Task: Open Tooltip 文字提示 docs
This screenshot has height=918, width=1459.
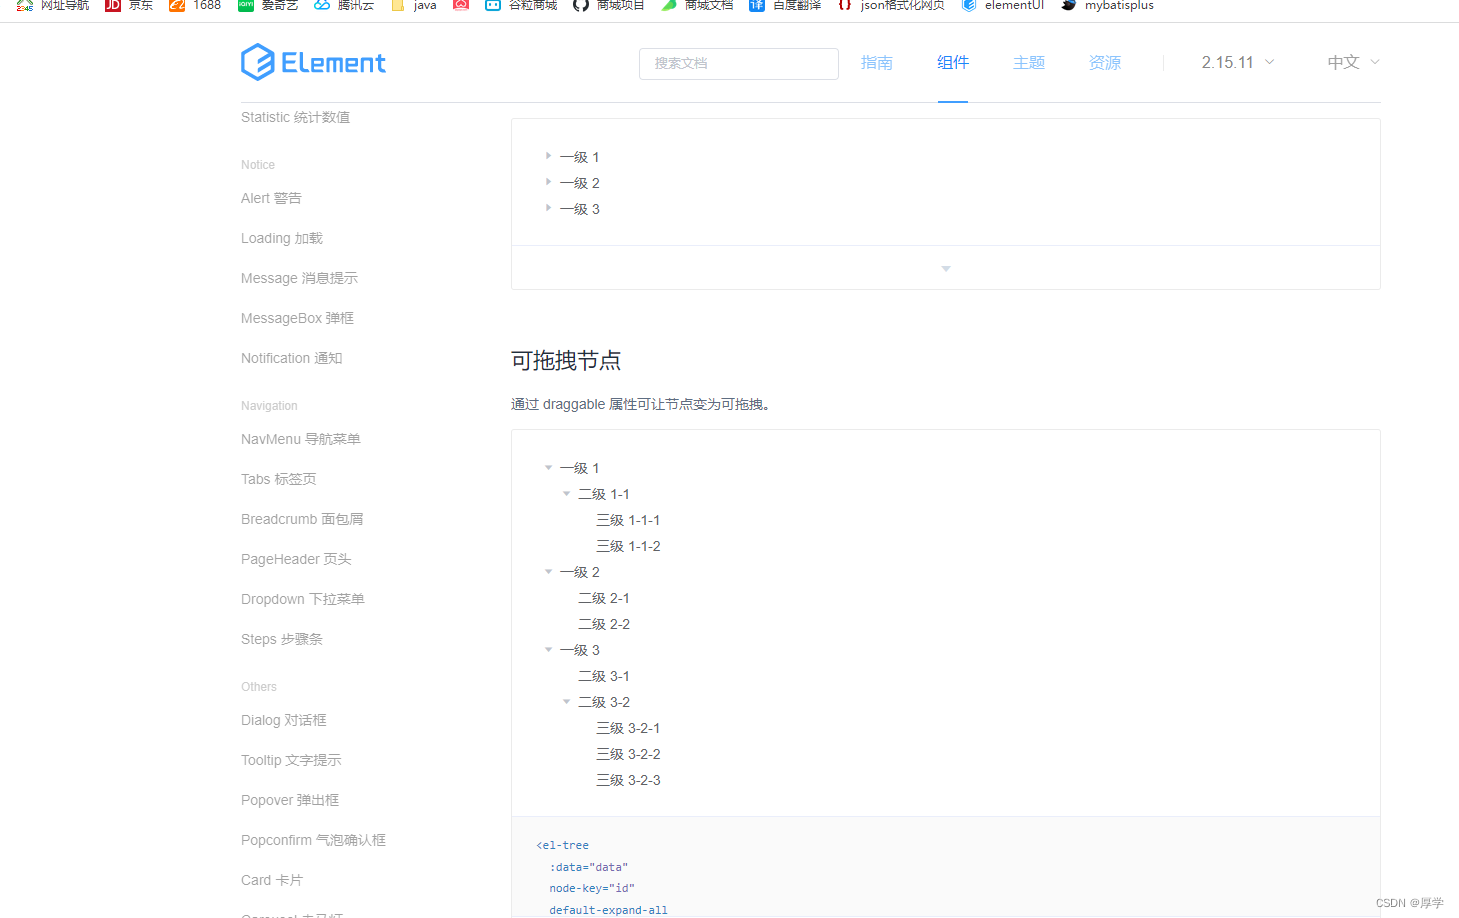Action: pos(291,760)
